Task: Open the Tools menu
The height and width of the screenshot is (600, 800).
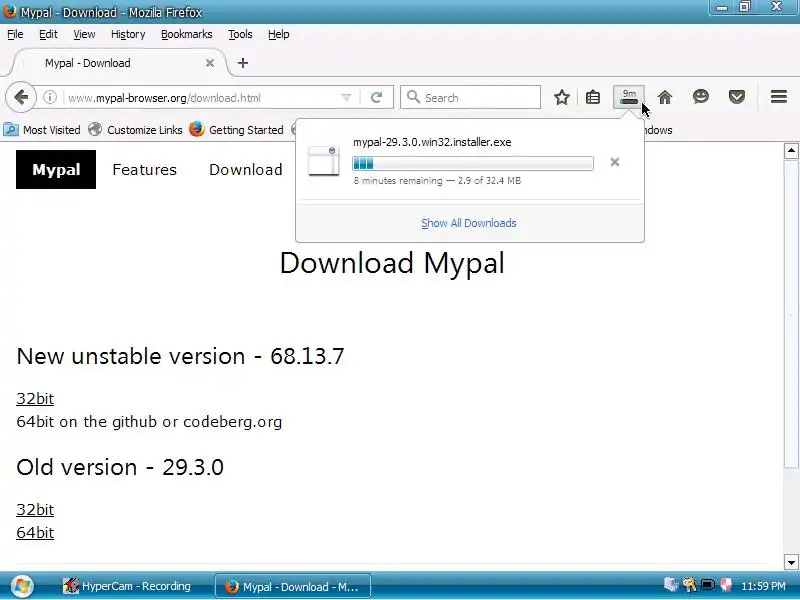Action: pos(240,34)
